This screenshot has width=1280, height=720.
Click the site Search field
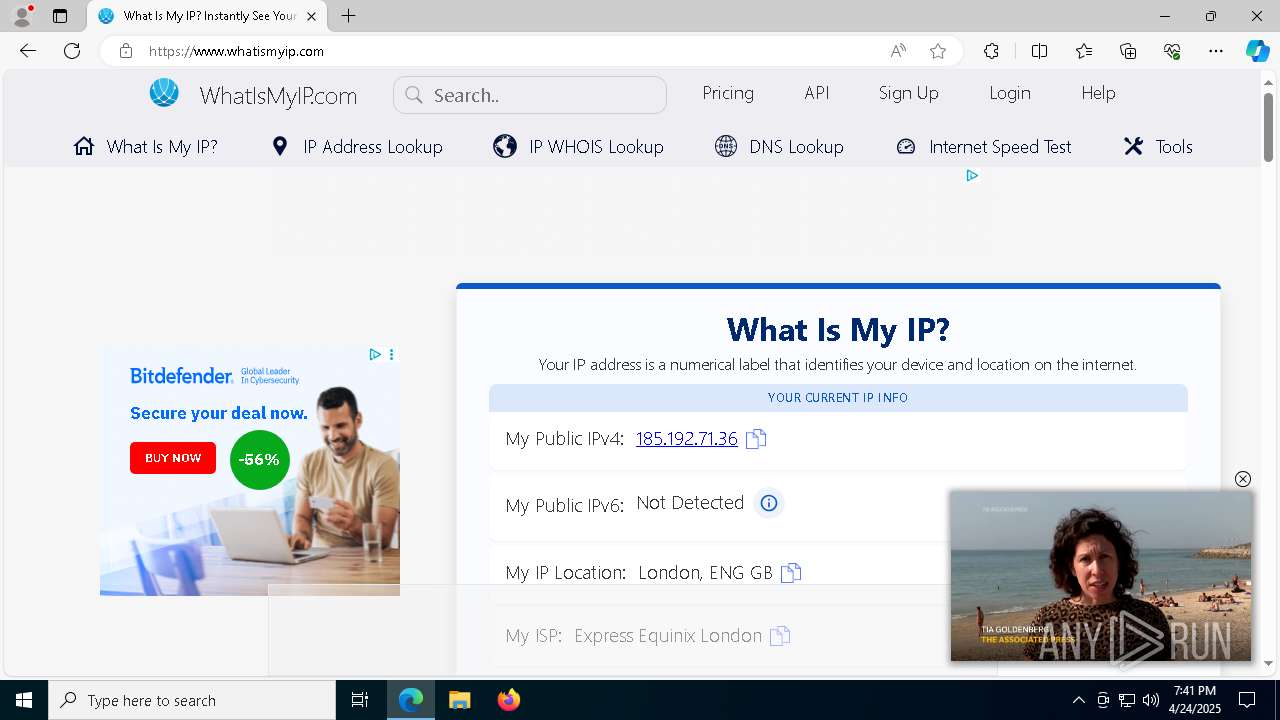tap(530, 95)
